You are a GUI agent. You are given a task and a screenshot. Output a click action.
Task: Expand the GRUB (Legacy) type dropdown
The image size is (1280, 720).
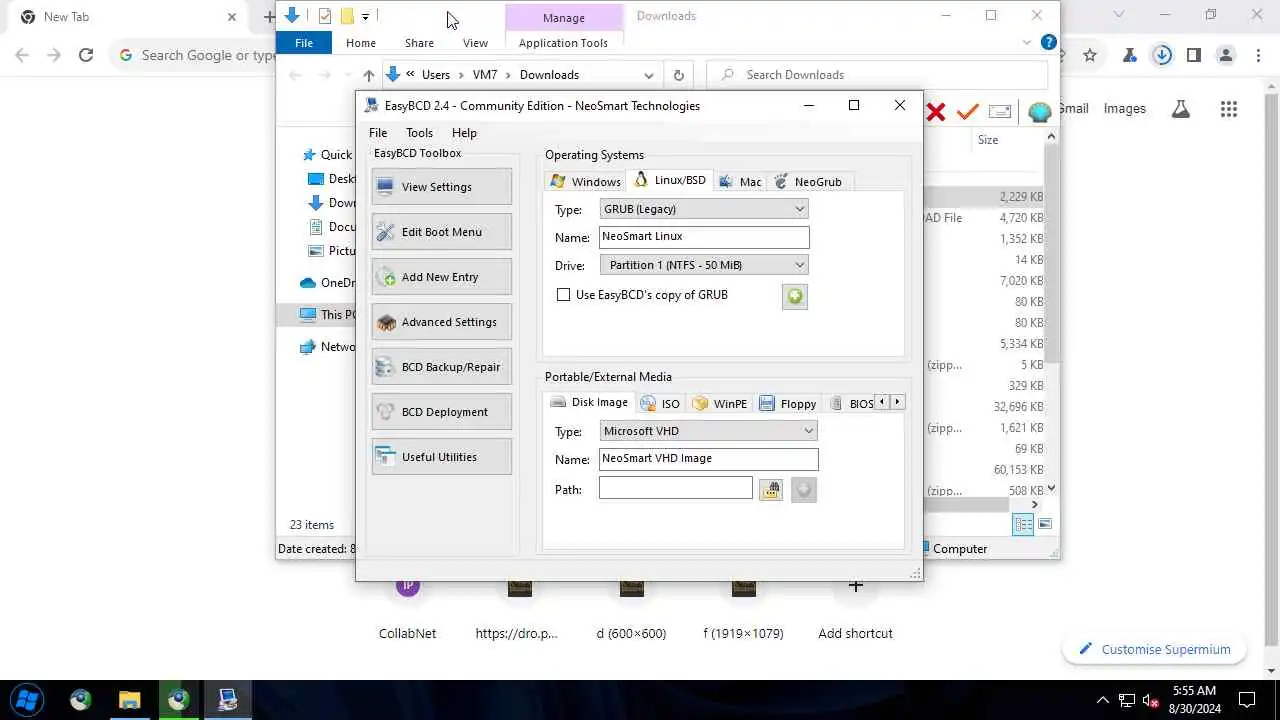point(704,209)
